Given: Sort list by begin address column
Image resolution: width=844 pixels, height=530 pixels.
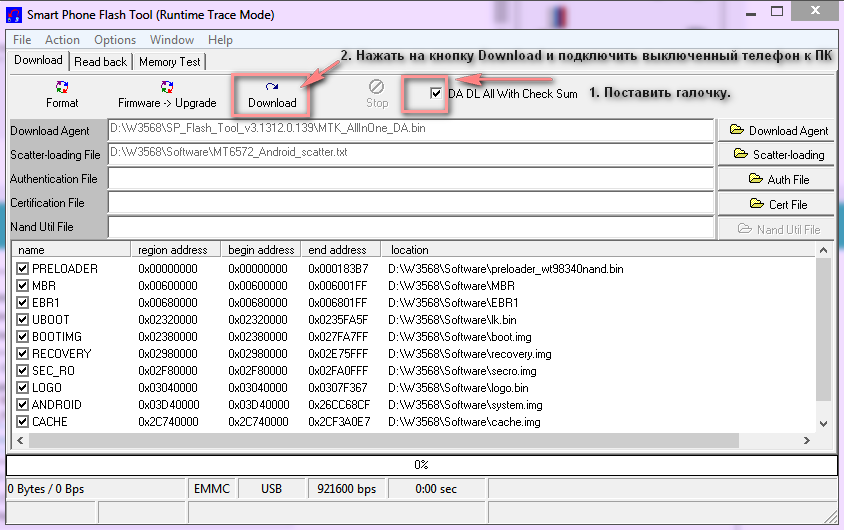Looking at the screenshot, I should click(x=261, y=249).
